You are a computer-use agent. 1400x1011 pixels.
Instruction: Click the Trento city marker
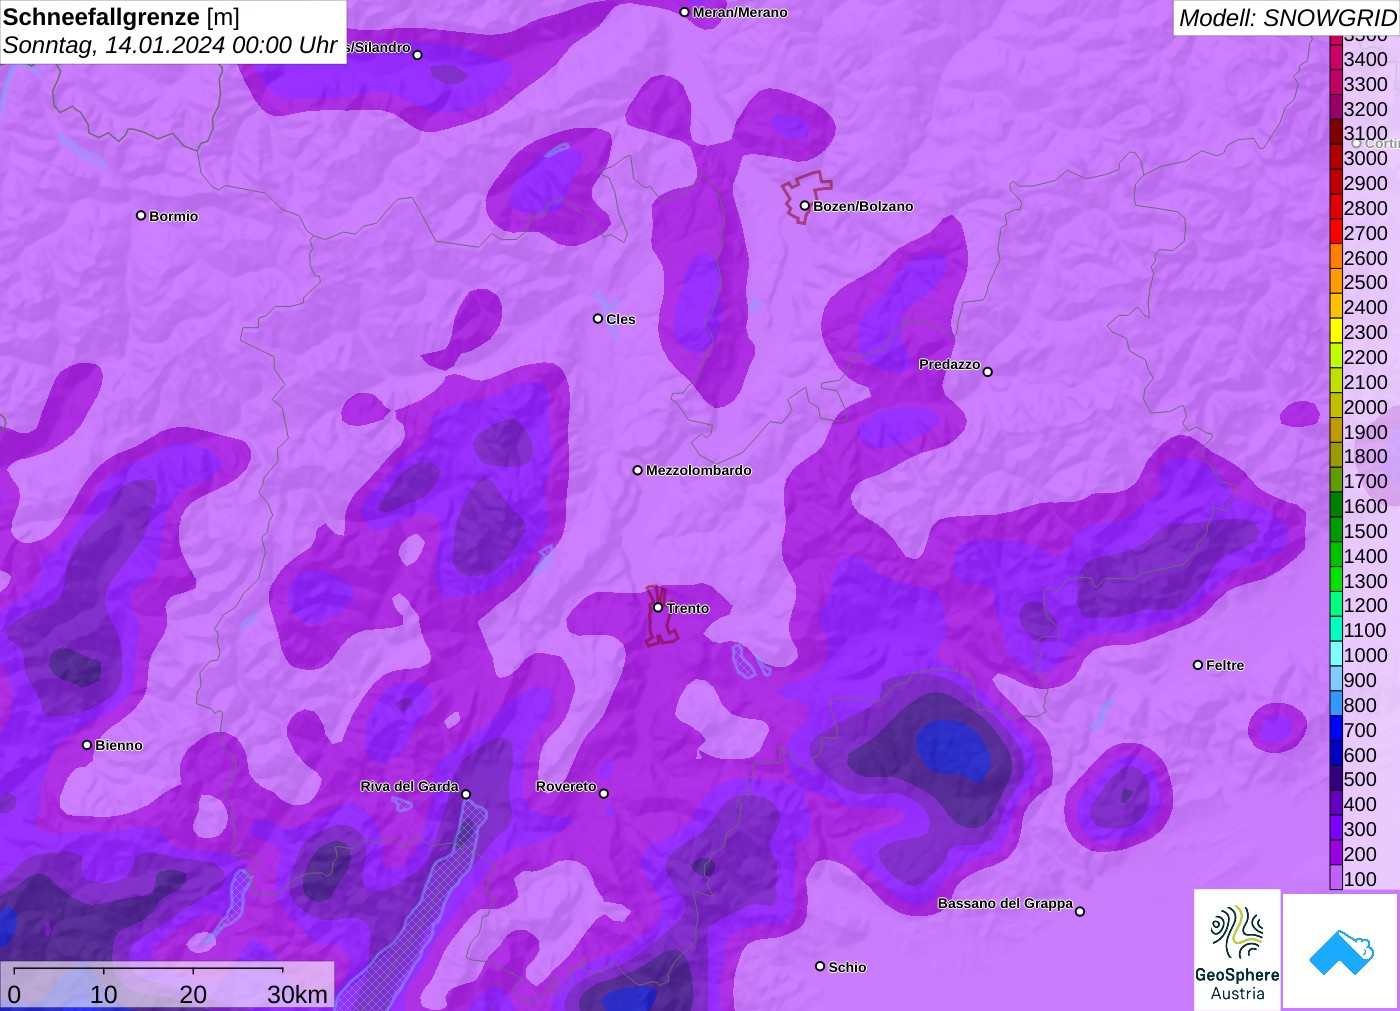tap(658, 607)
